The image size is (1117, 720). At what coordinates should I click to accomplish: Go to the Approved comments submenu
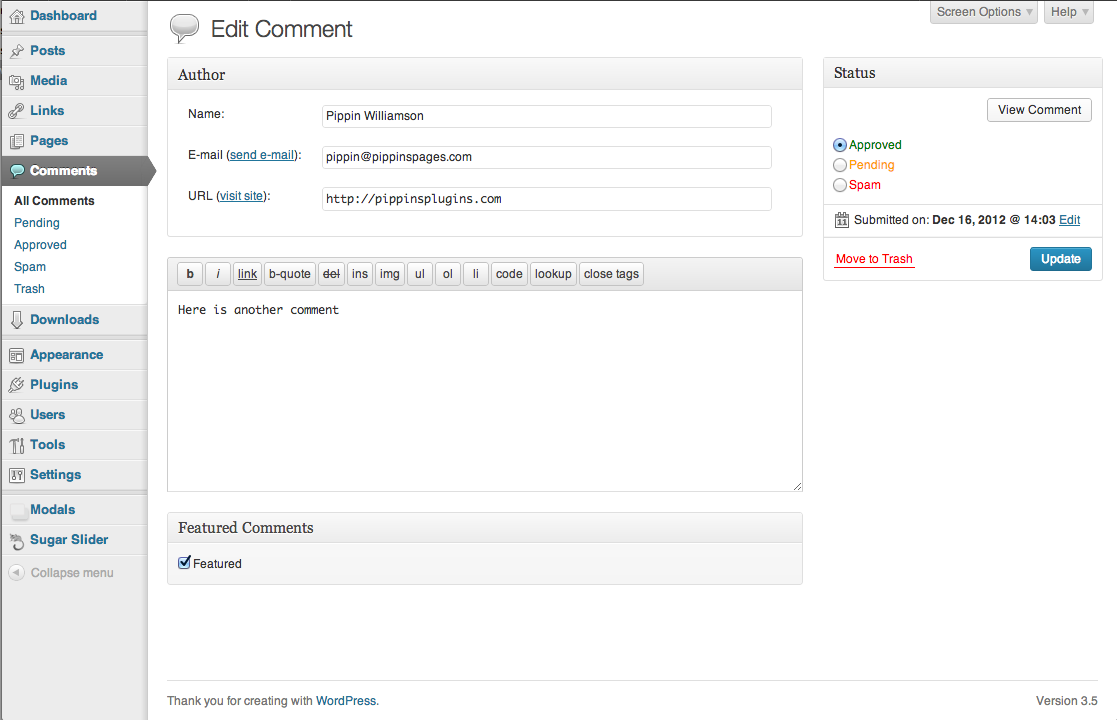(x=41, y=245)
